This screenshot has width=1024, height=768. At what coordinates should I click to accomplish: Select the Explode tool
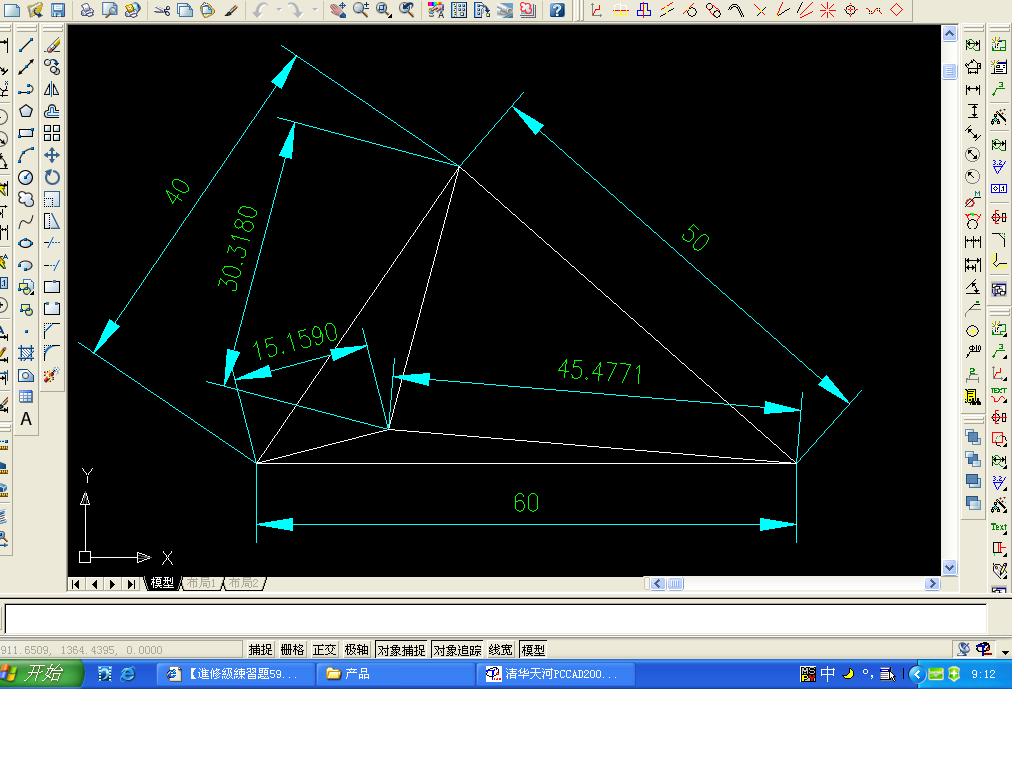(52, 376)
